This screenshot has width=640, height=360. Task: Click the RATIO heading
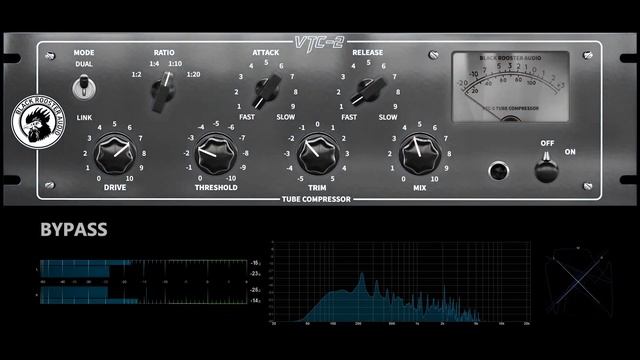point(164,53)
